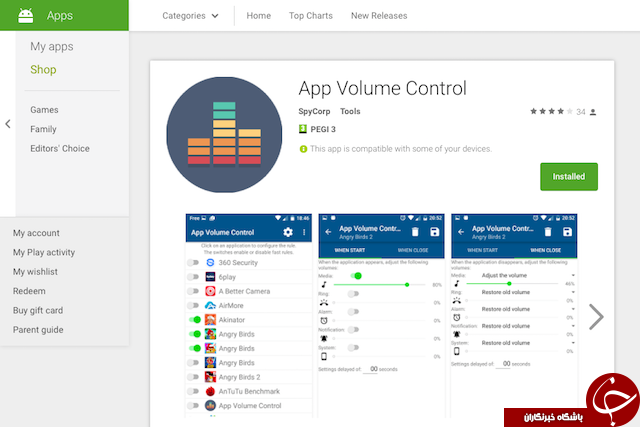The image size is (640, 427).
Task: Open the Adjust the volume dropdown
Action: click(x=528, y=276)
